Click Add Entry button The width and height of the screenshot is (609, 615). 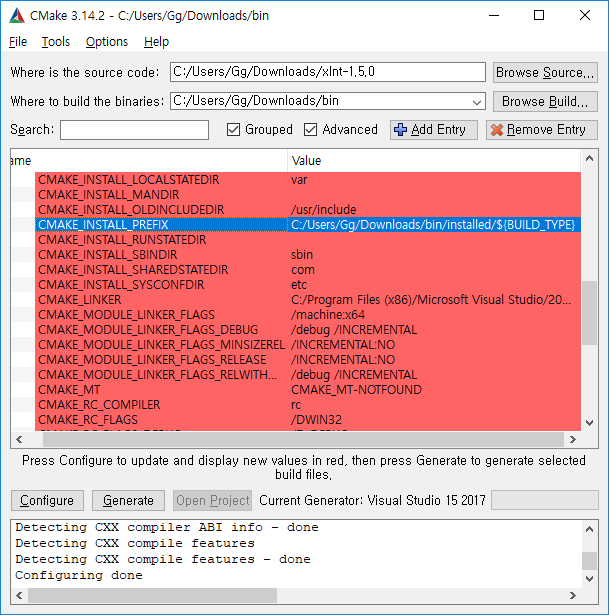tap(434, 130)
